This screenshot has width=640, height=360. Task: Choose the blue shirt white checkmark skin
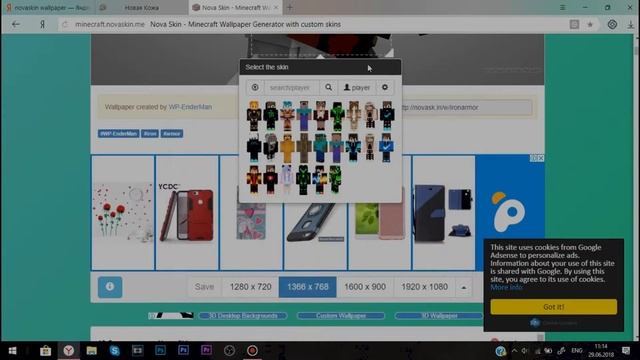(x=387, y=148)
